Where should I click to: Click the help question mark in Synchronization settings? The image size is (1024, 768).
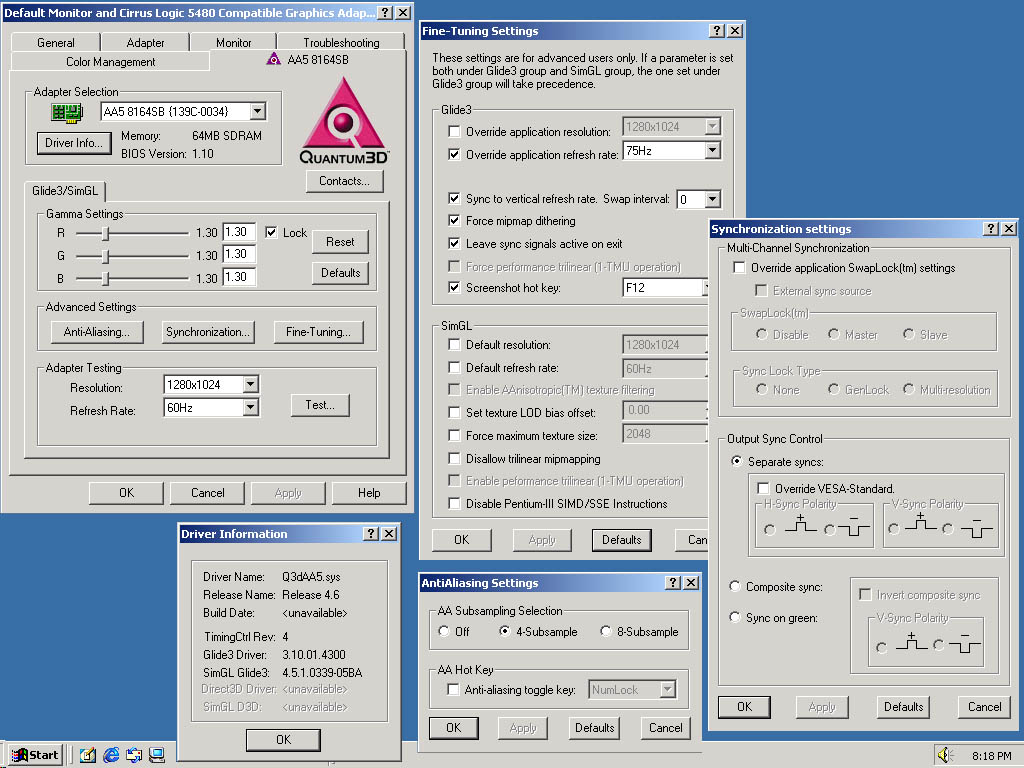click(x=990, y=229)
